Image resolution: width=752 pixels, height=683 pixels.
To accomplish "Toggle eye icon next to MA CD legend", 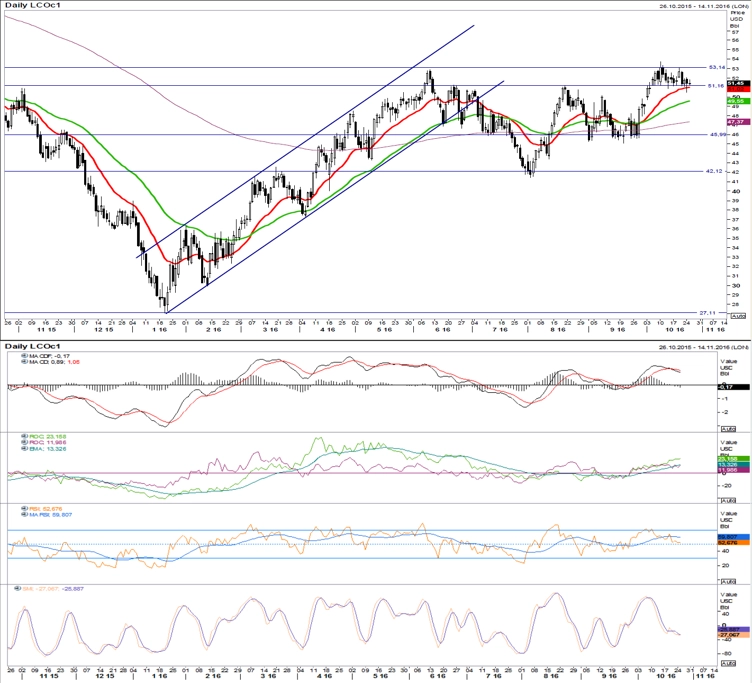I will coord(24,362).
